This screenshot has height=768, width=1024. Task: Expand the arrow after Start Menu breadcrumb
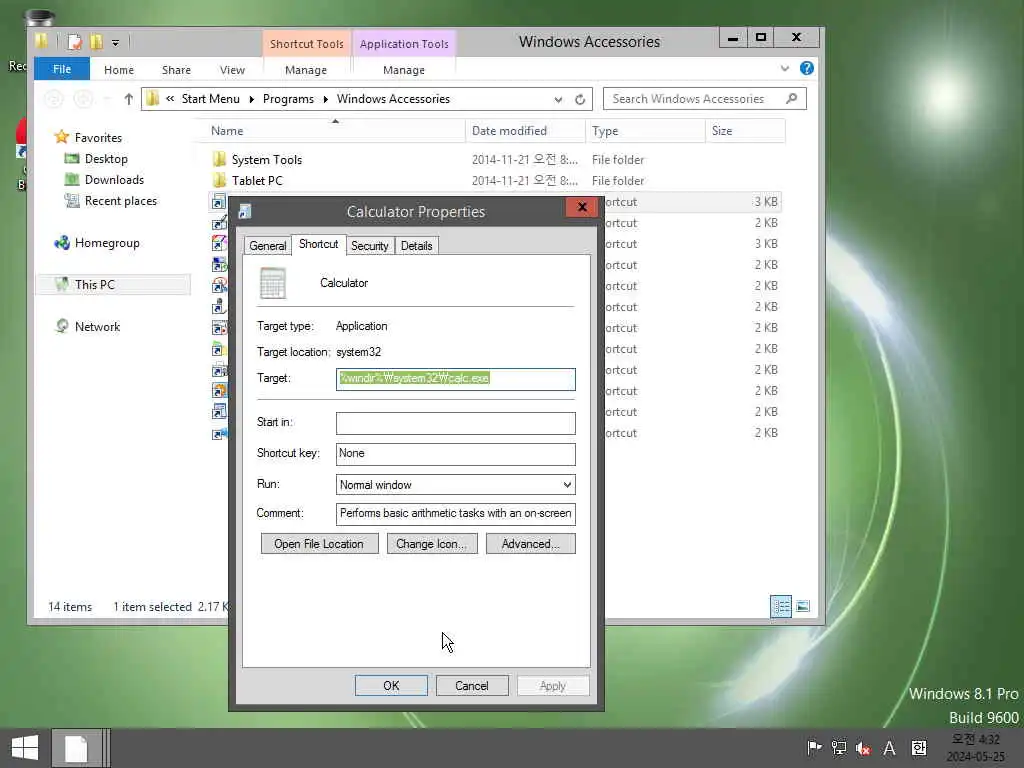pyautogui.click(x=251, y=99)
